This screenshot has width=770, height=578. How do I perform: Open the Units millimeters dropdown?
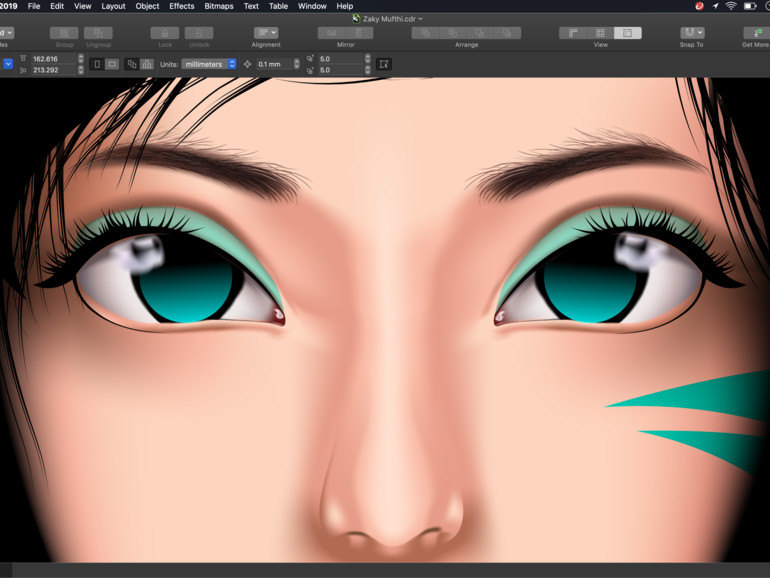click(x=209, y=64)
